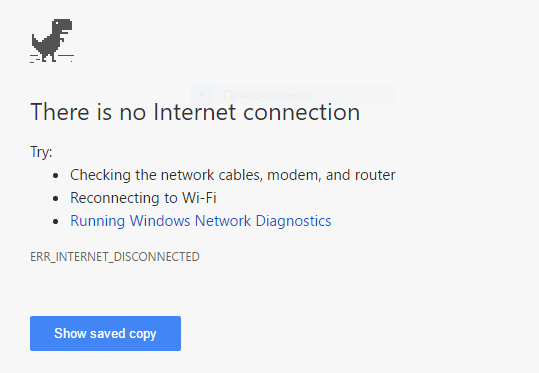Image resolution: width=539 pixels, height=373 pixels.
Task: Click the bullet before Checking the network cables
Action: click(x=56, y=176)
